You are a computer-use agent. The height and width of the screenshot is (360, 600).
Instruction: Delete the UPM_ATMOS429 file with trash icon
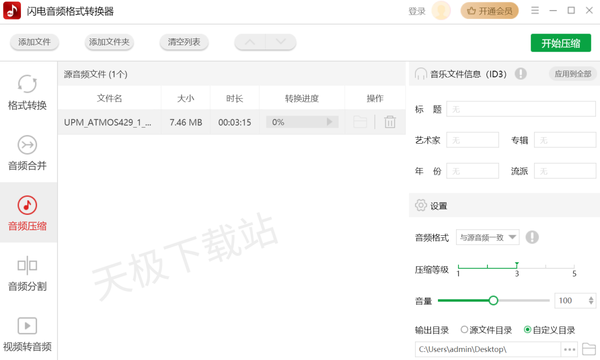[390, 122]
